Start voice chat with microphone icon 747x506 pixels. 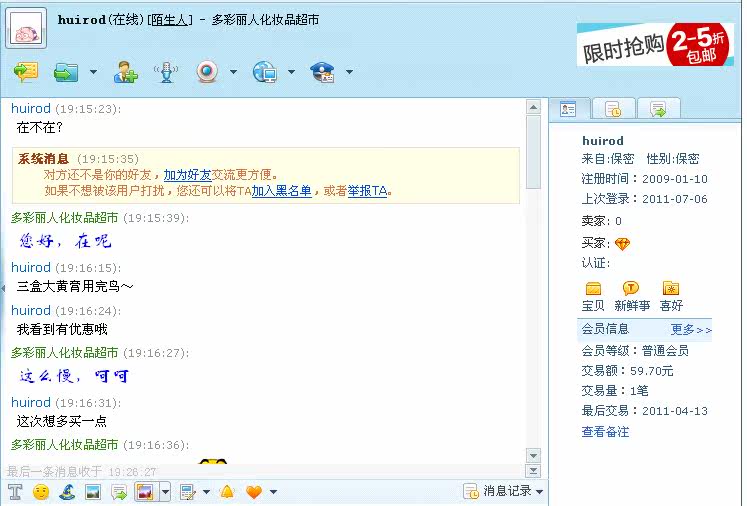point(166,72)
